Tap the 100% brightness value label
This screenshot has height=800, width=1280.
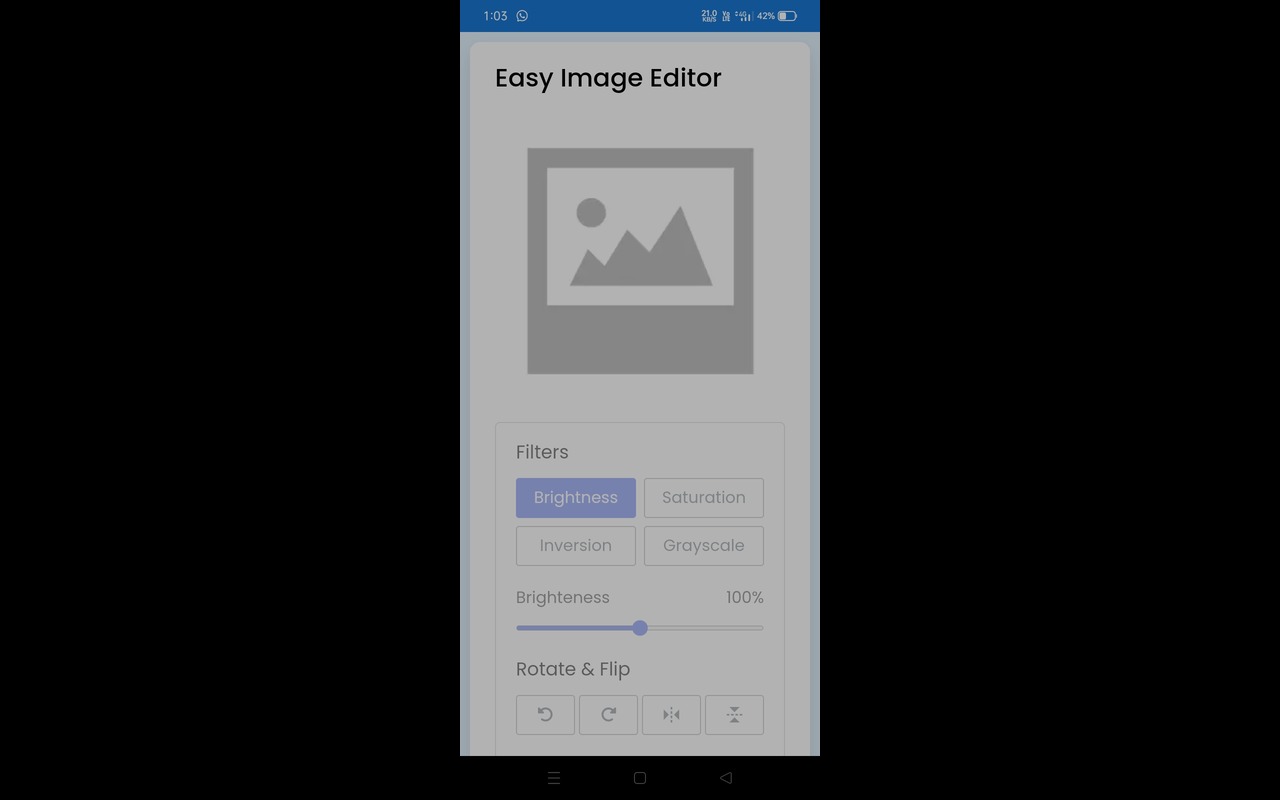(x=745, y=597)
